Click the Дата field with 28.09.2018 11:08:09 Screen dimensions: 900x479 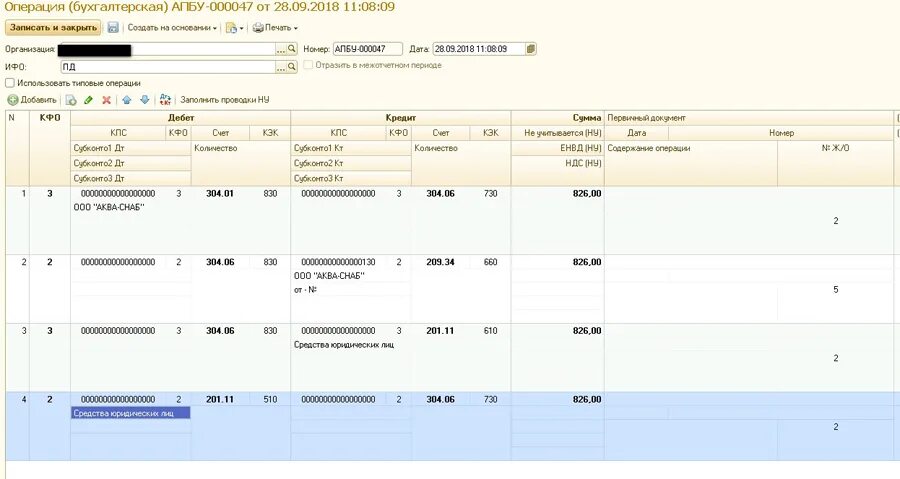tap(479, 49)
